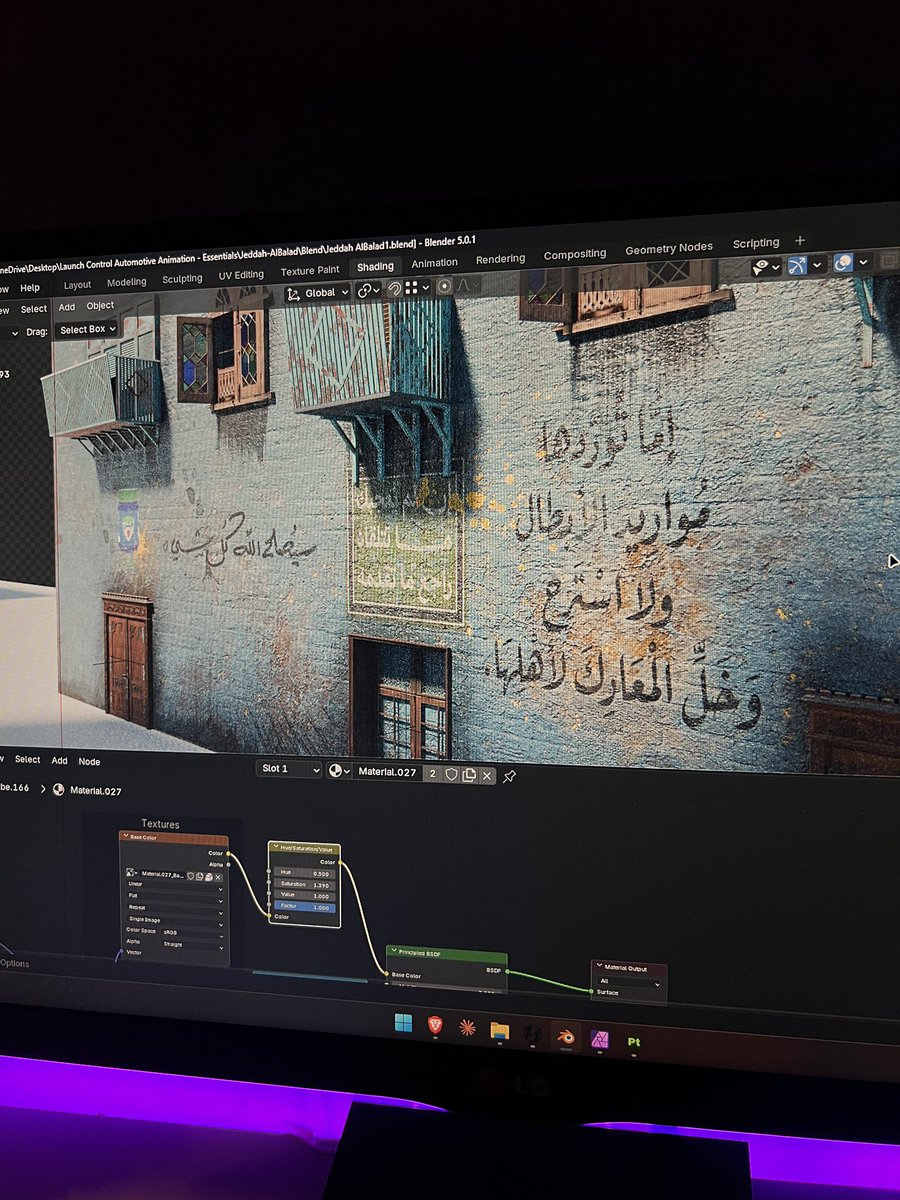Open the viewport Select menu
The width and height of the screenshot is (900, 1200).
34,309
